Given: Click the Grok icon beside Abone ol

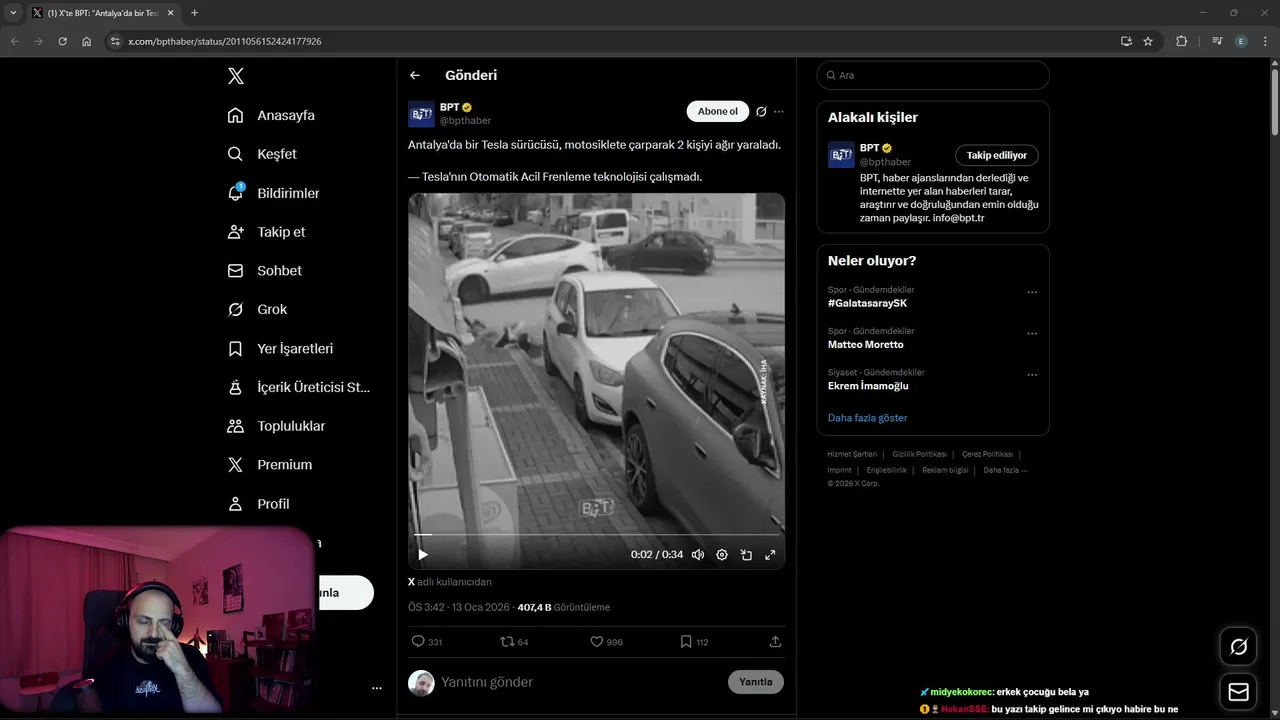Looking at the screenshot, I should coord(761,112).
